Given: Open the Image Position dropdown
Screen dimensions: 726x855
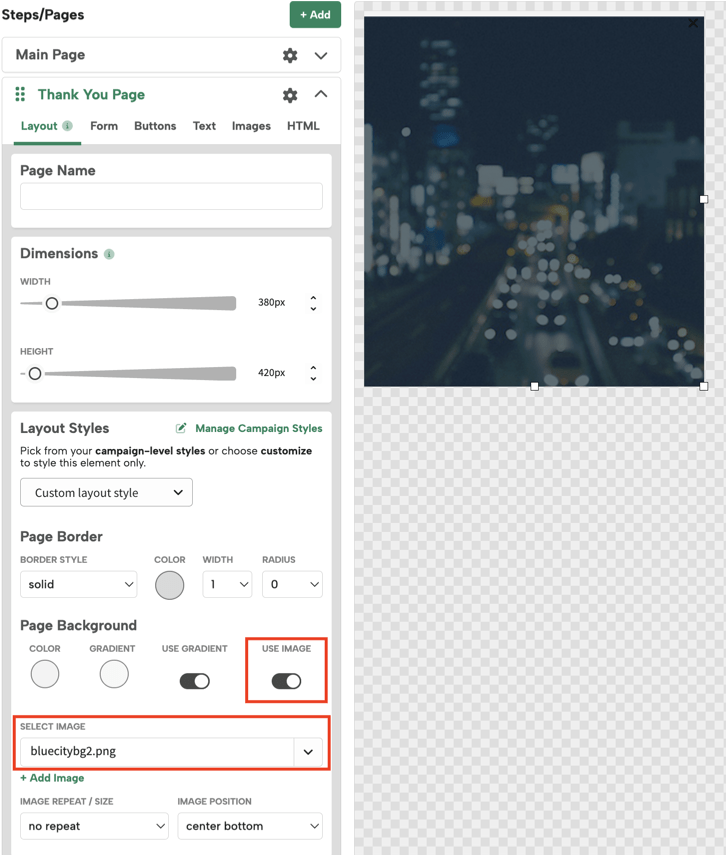Looking at the screenshot, I should coord(250,826).
